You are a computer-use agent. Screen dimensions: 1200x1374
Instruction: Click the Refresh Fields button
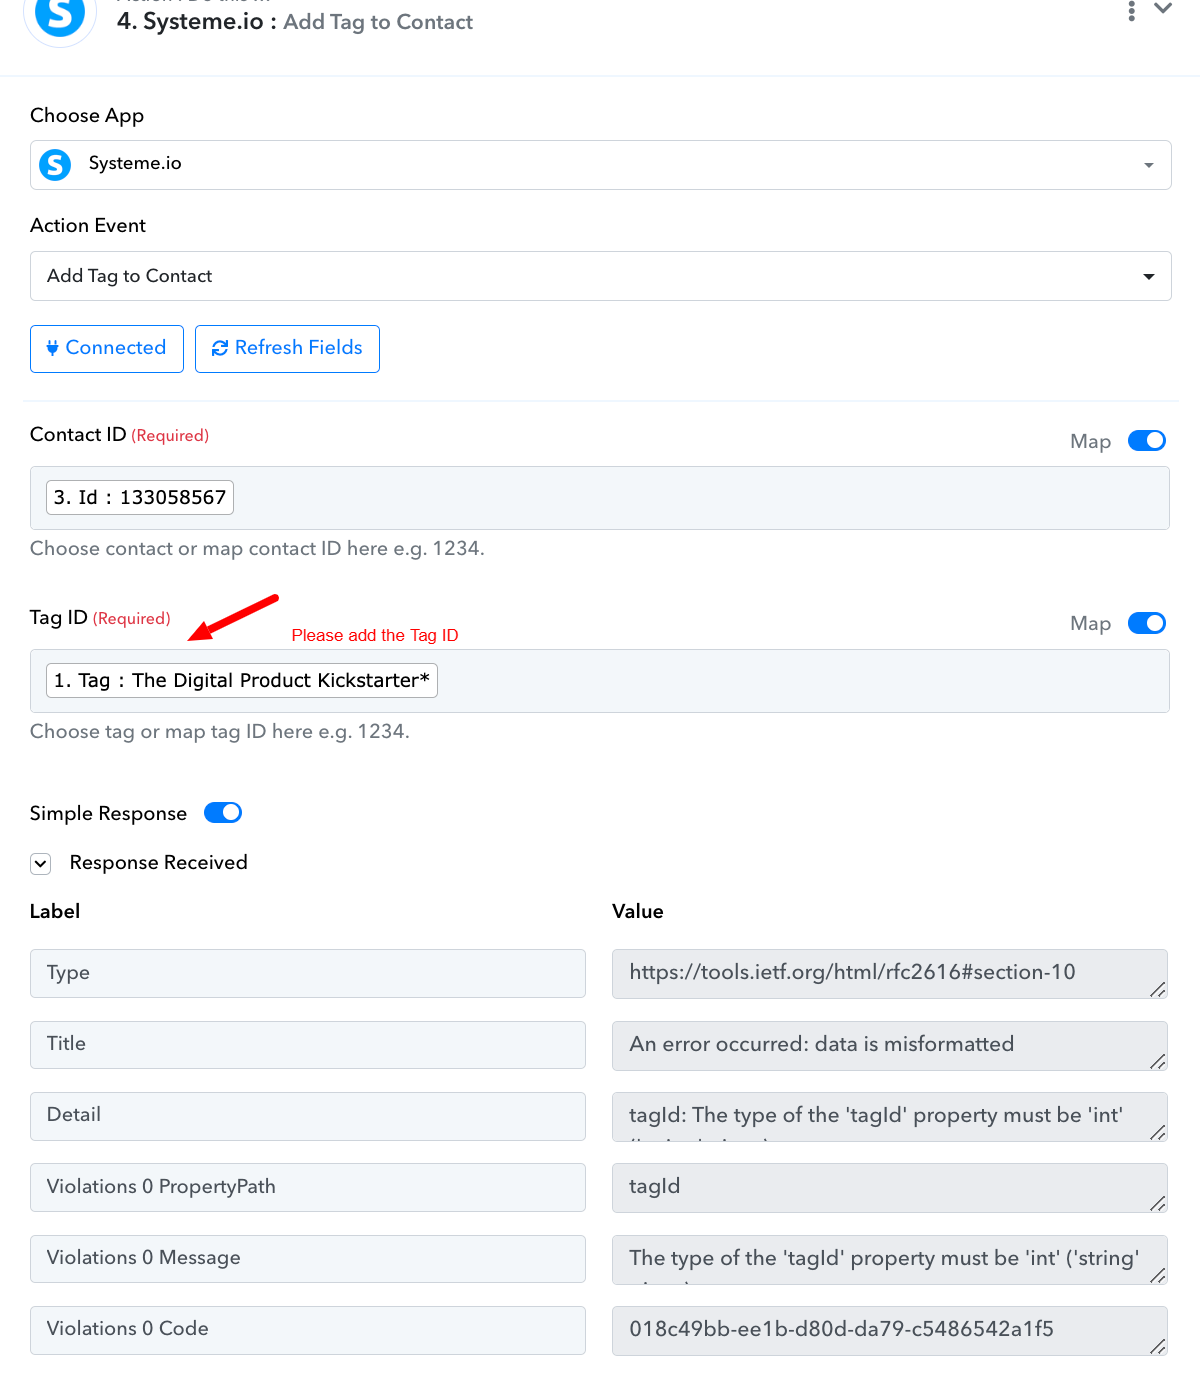[x=287, y=349]
